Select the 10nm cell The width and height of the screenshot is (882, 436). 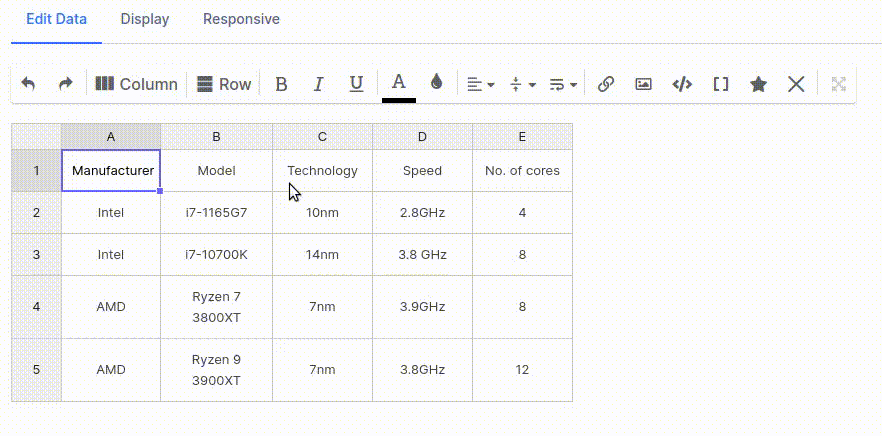click(322, 213)
